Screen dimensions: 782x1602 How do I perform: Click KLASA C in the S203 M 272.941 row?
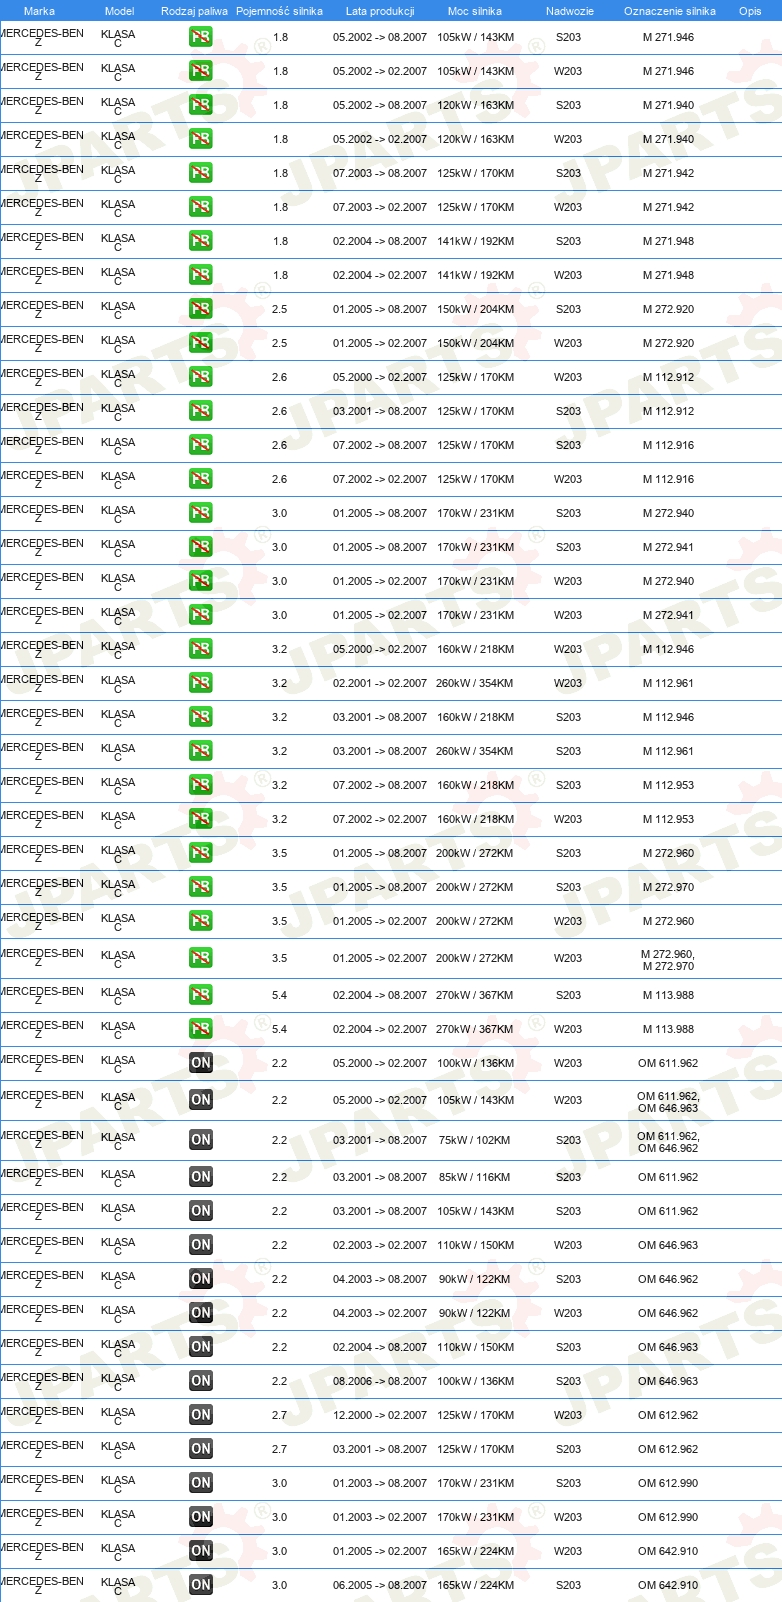[x=118, y=548]
